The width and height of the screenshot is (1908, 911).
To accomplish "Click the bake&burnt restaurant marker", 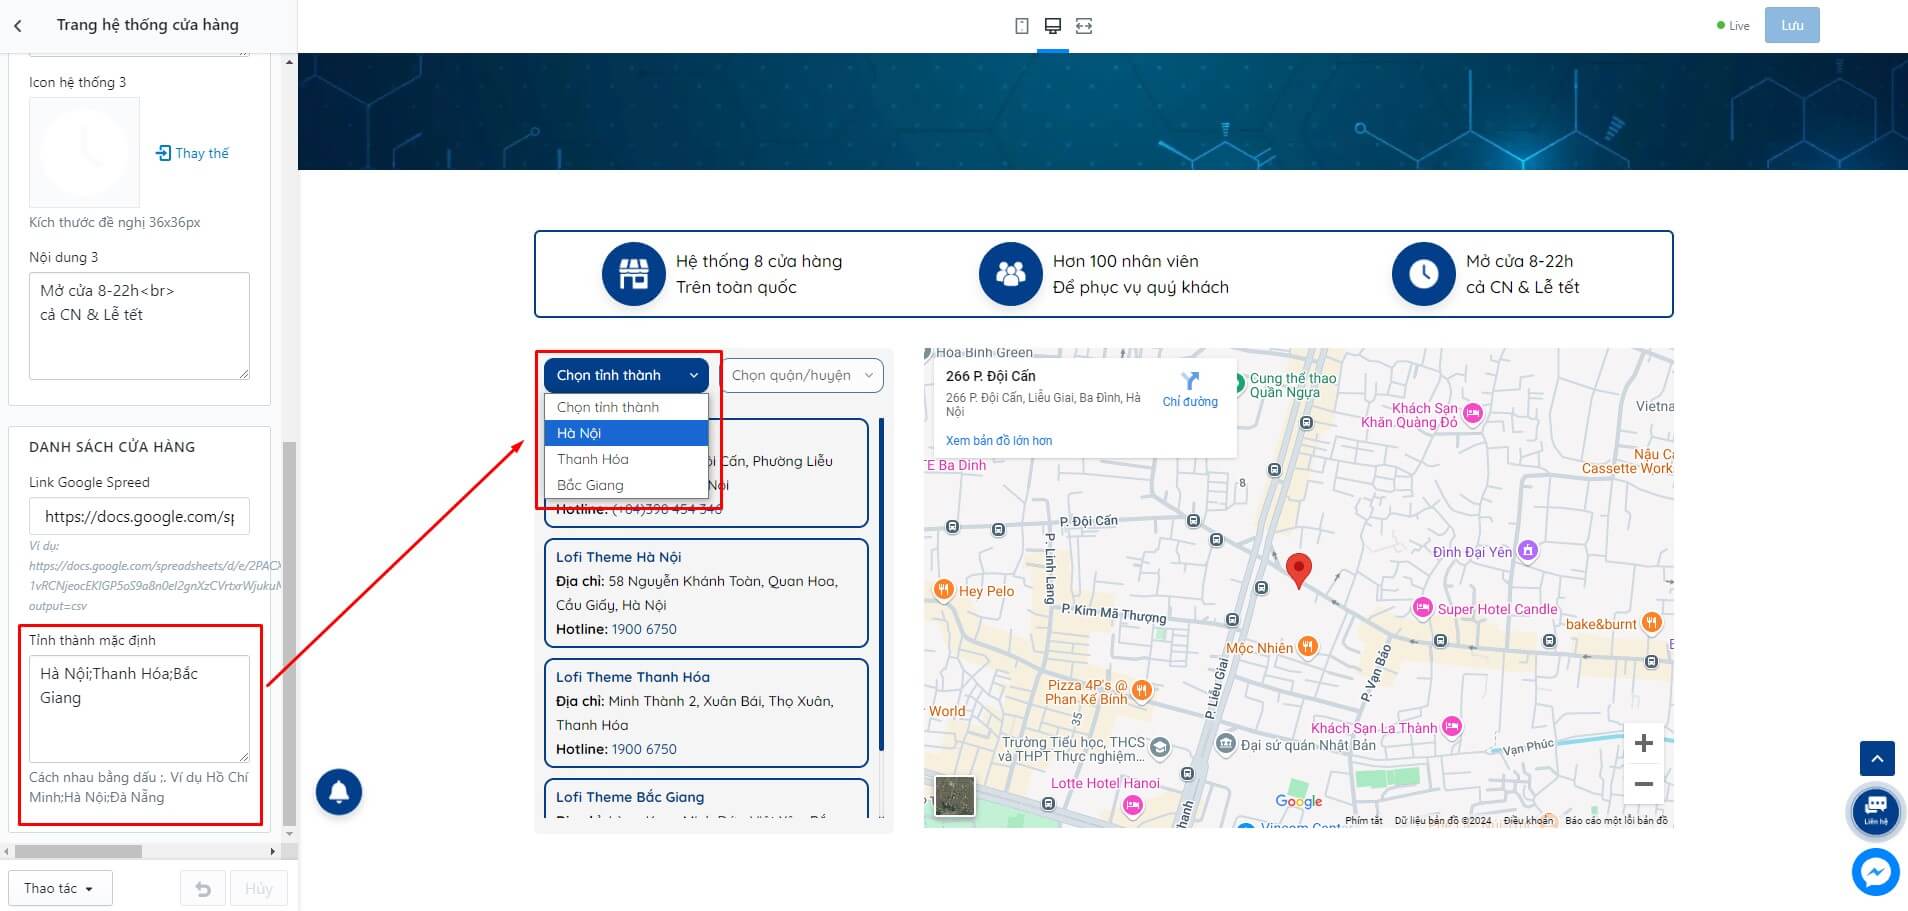I will [x=1652, y=622].
